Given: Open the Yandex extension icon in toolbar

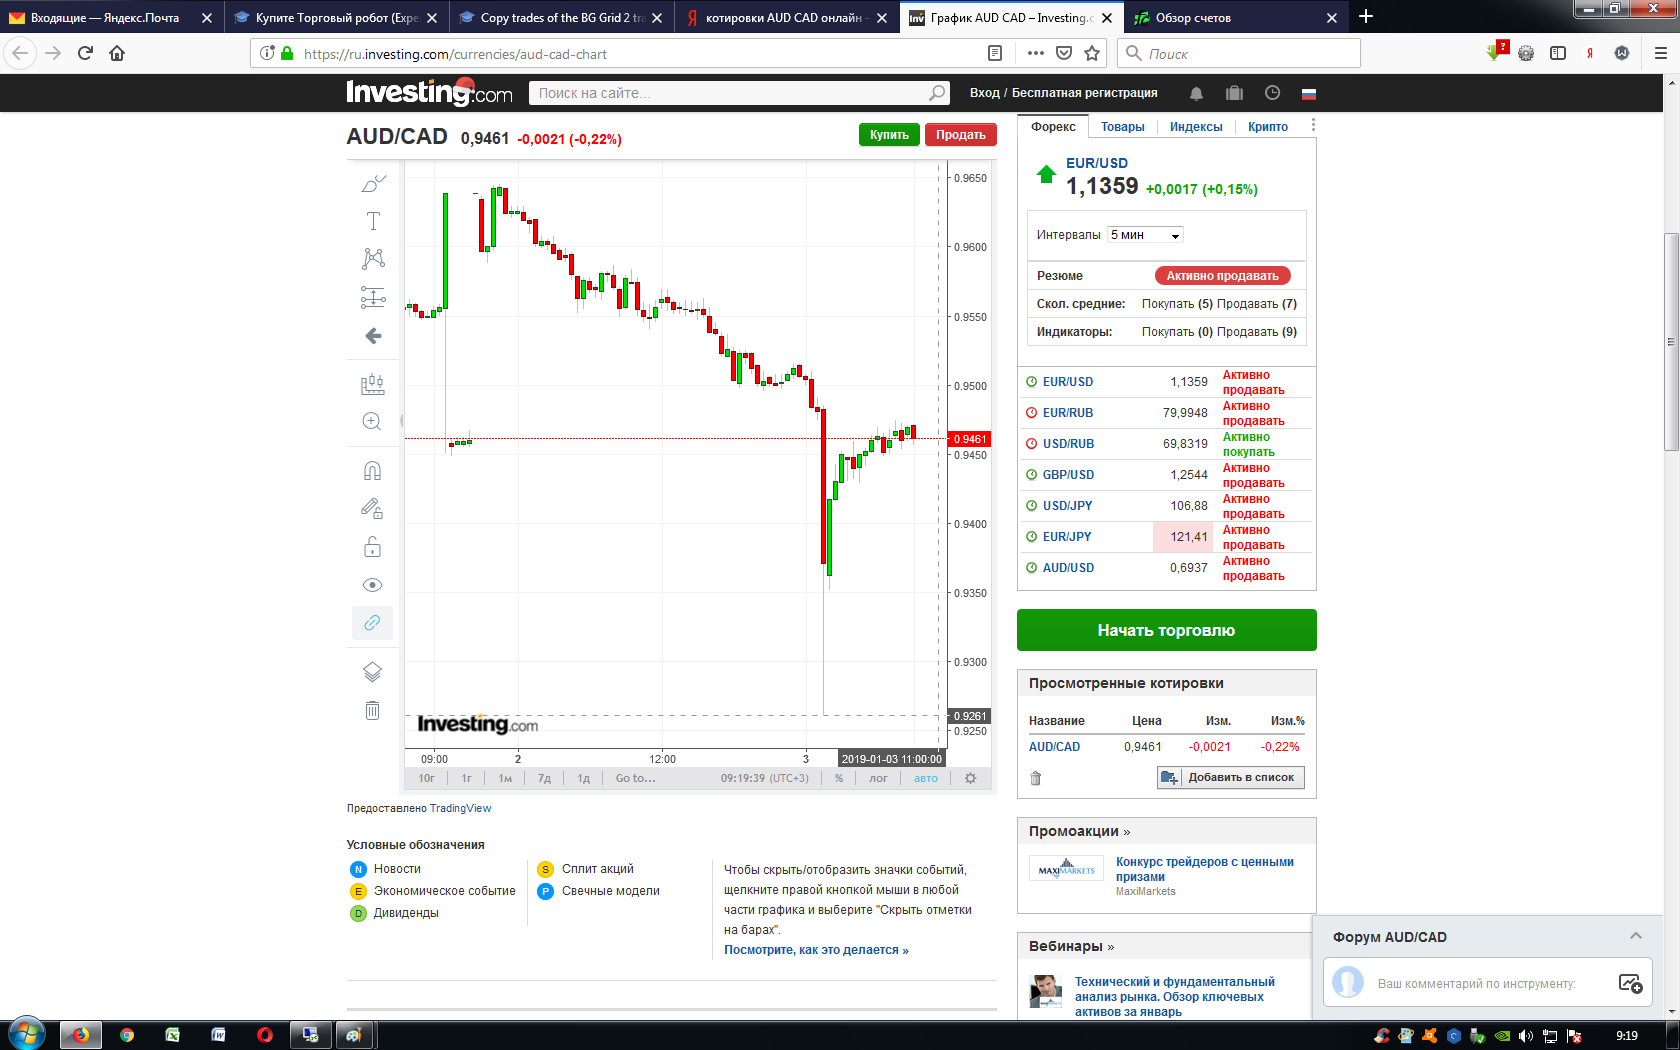Looking at the screenshot, I should [x=1590, y=53].
